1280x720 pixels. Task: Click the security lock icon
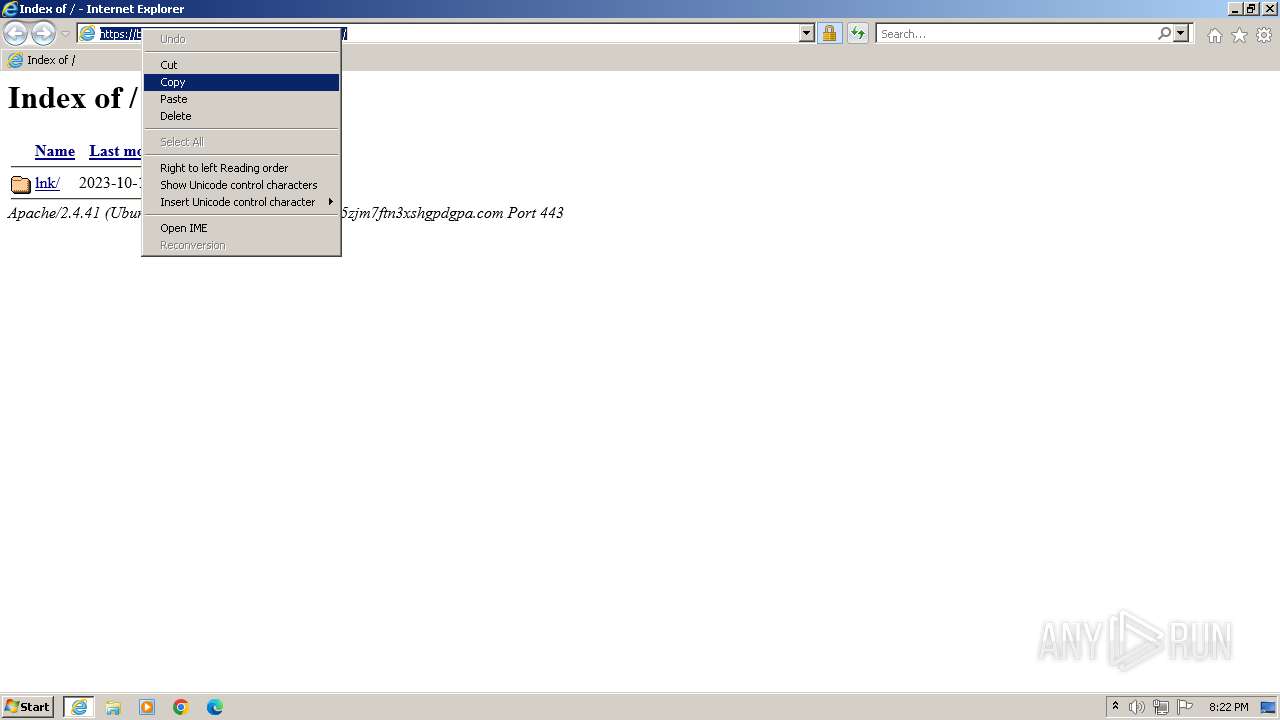click(x=829, y=34)
